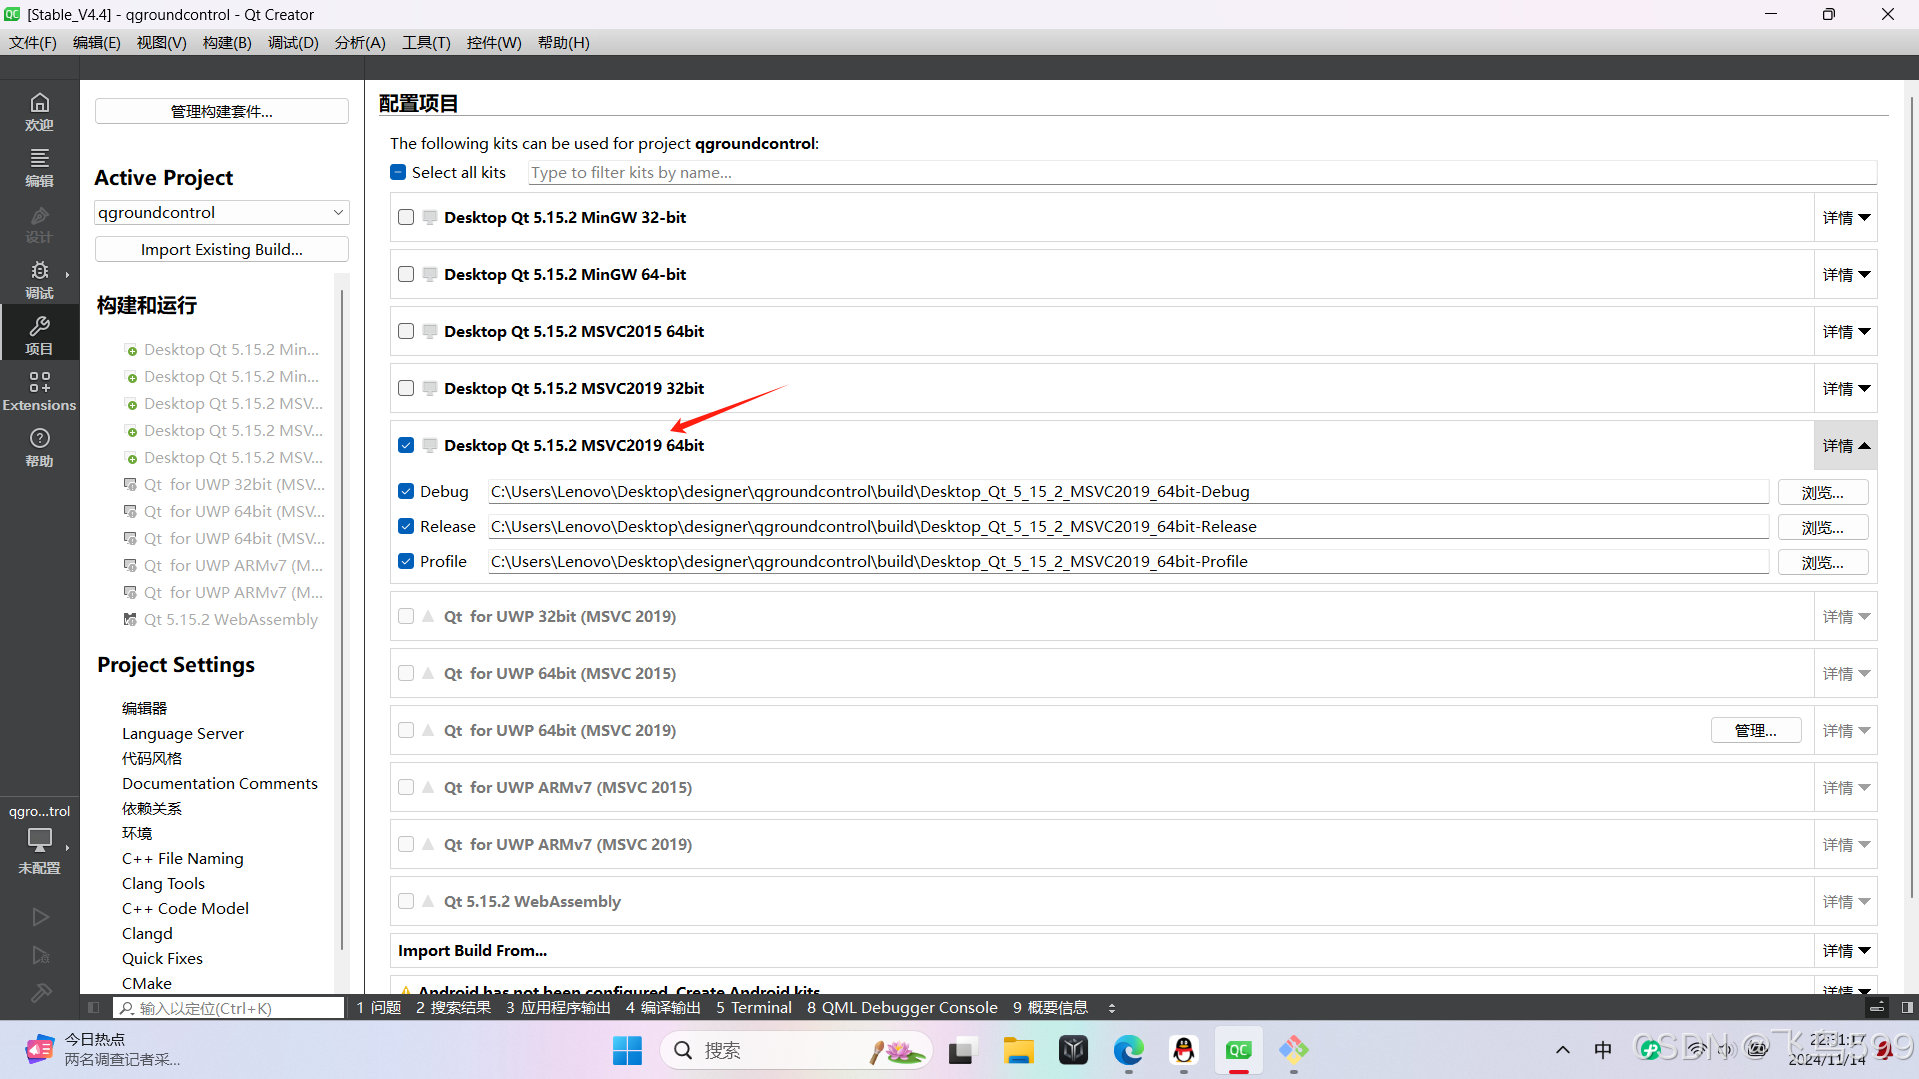Open the QQ penguin taskbar icon
Image resolution: width=1919 pixels, height=1079 pixels.
pyautogui.click(x=1183, y=1050)
